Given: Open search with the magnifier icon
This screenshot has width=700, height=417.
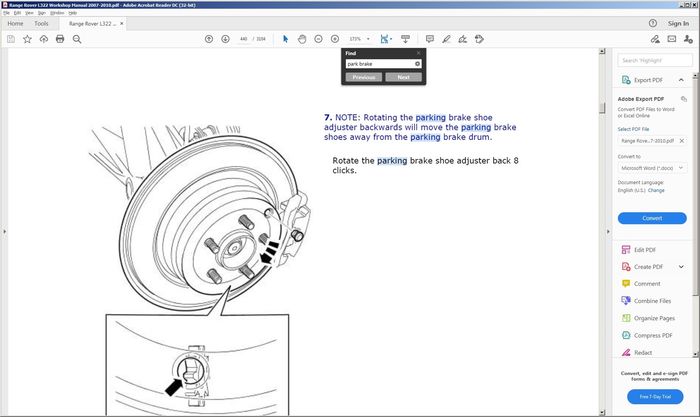Looking at the screenshot, I should [77, 39].
